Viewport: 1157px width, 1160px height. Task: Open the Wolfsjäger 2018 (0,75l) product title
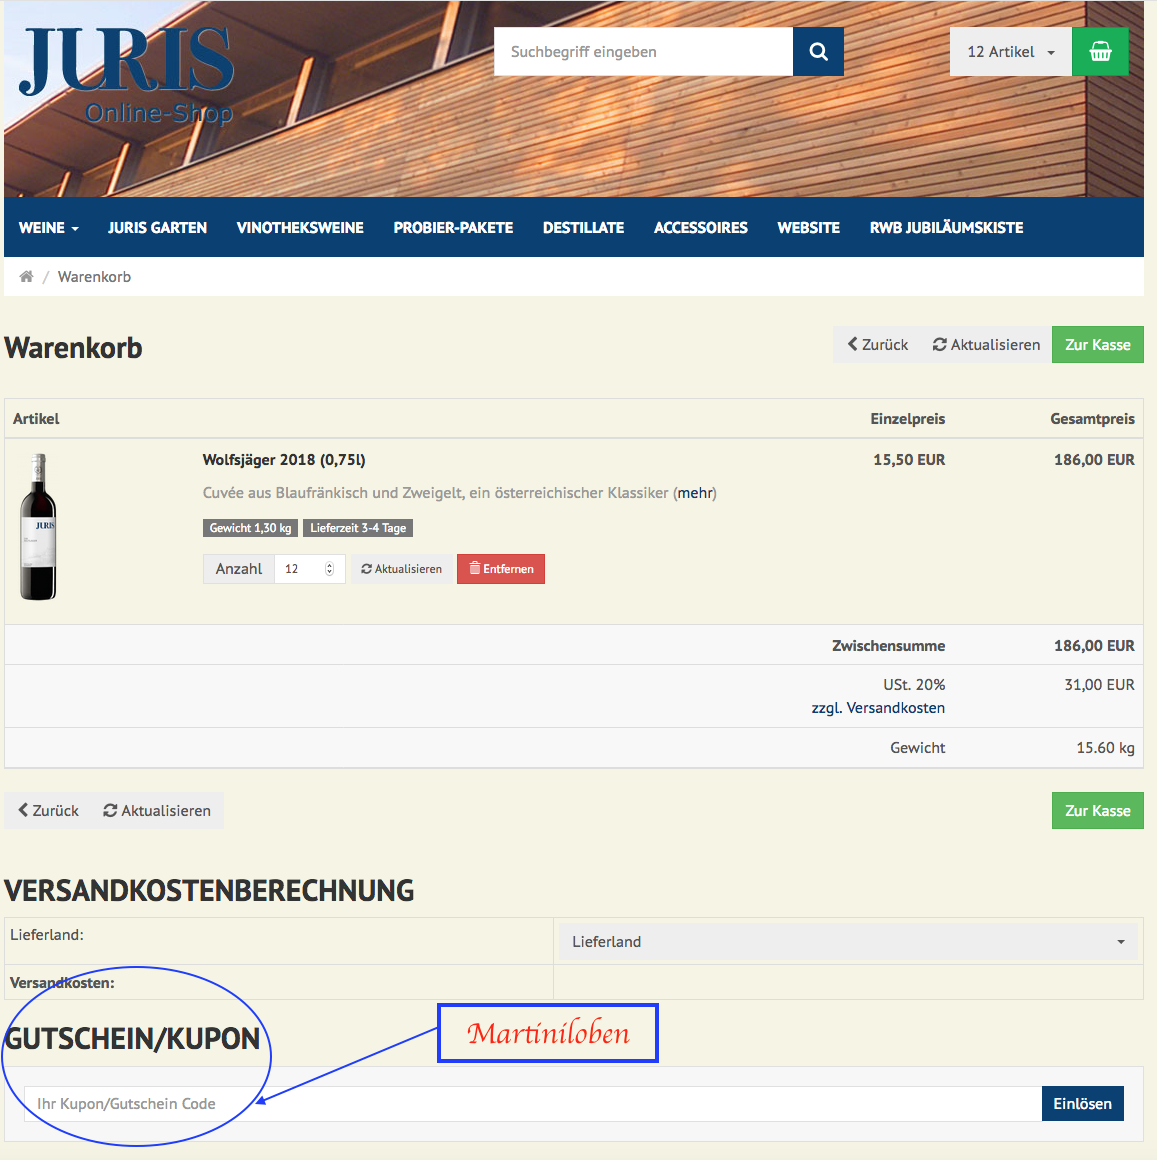[x=284, y=460]
